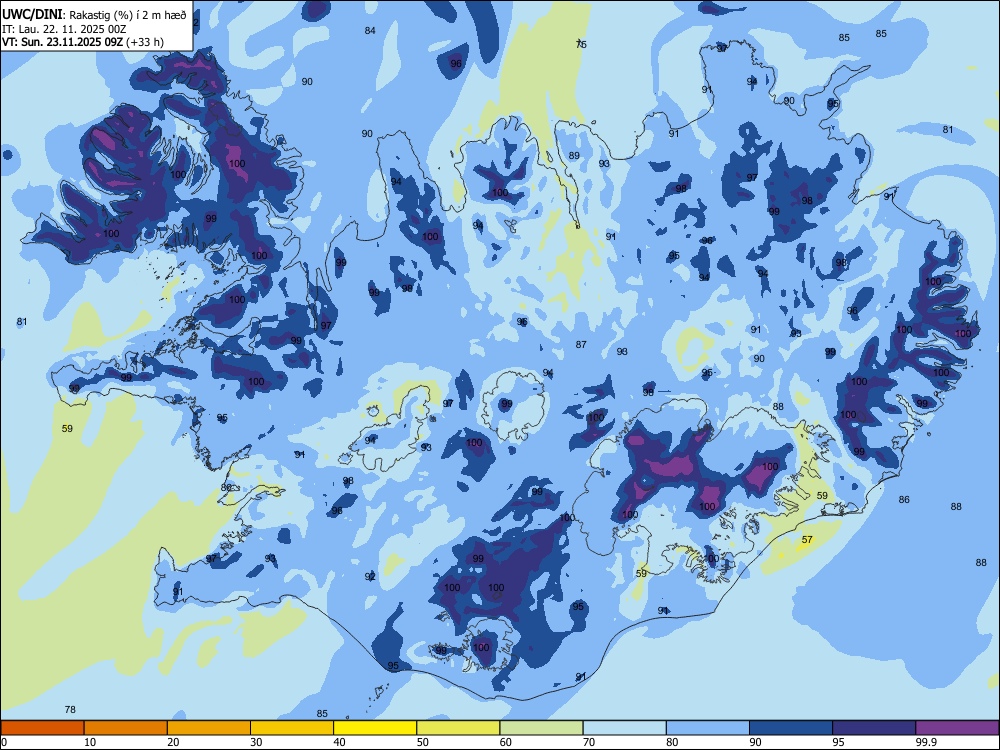Pick the bright yellow 40–50 legend swatch
The height and width of the screenshot is (750, 1000).
point(375,728)
